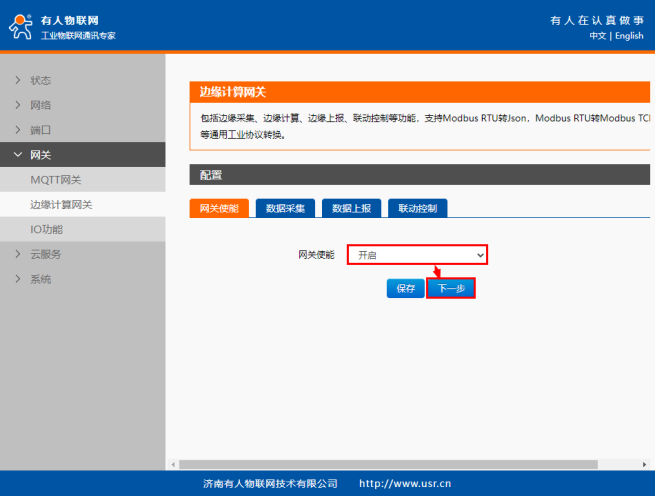656x496 pixels.
Task: Expand the 网络 sidebar section
Action: (x=40, y=104)
